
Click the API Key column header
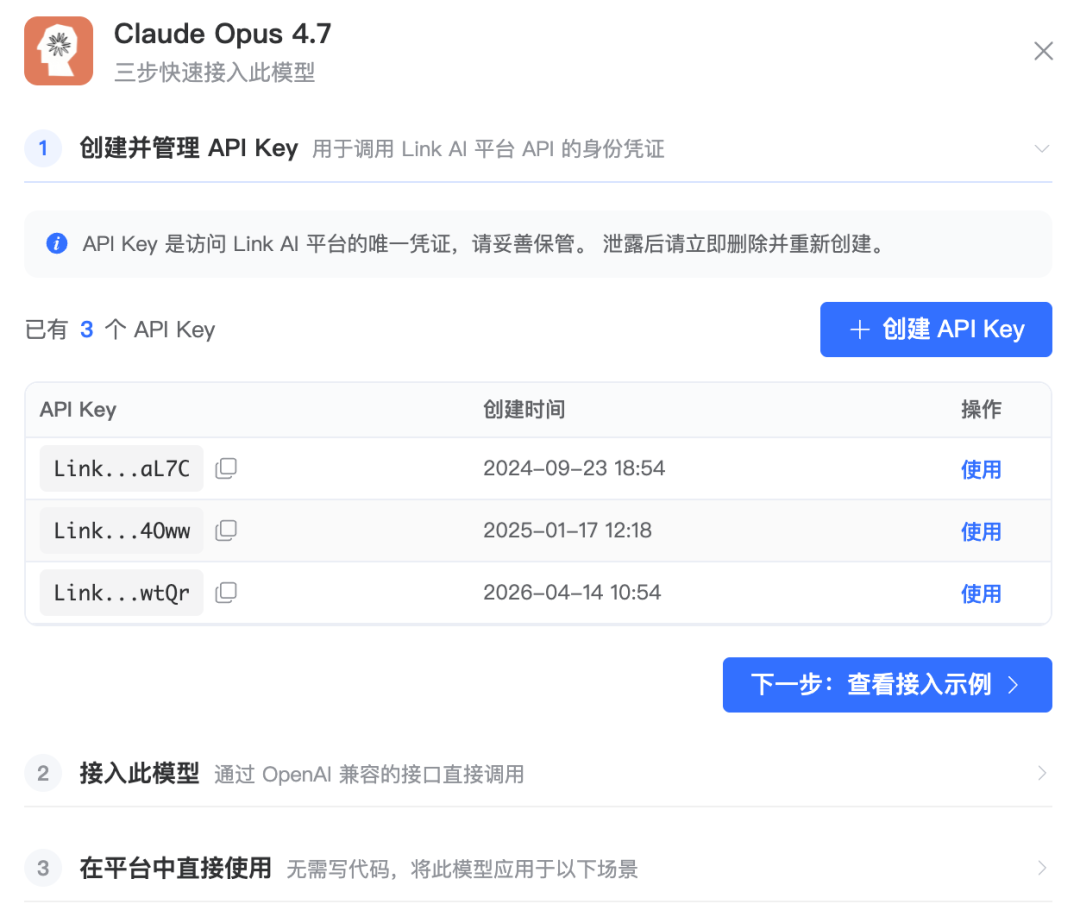click(78, 409)
